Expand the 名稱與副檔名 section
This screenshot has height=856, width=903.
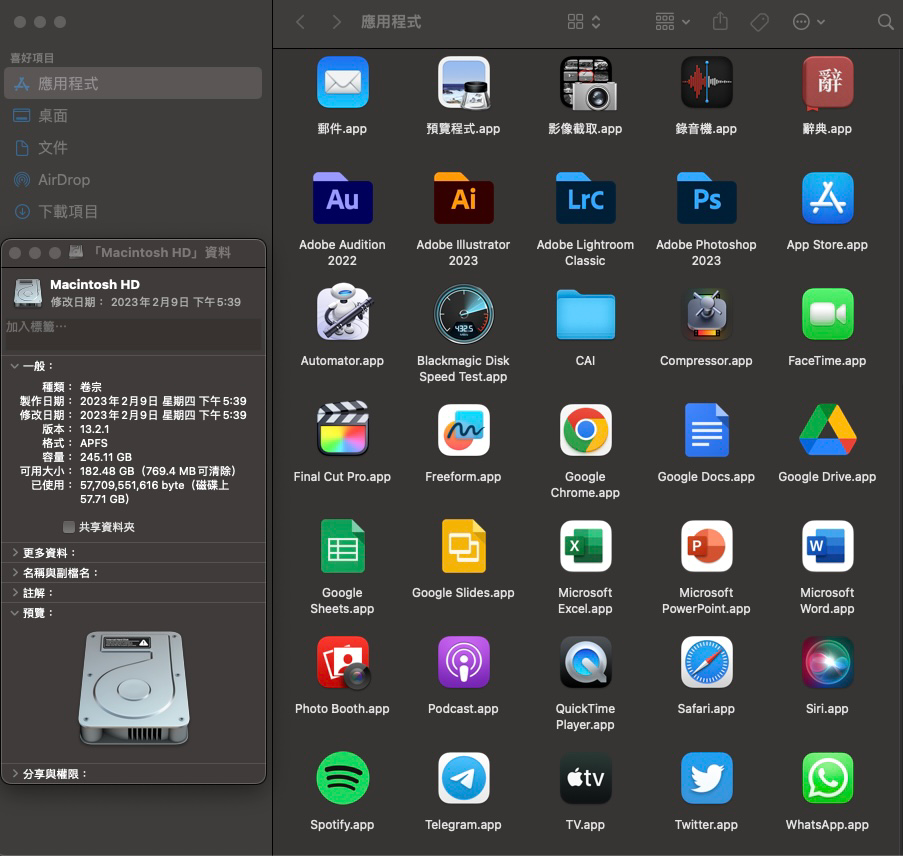pyautogui.click(x=15, y=573)
